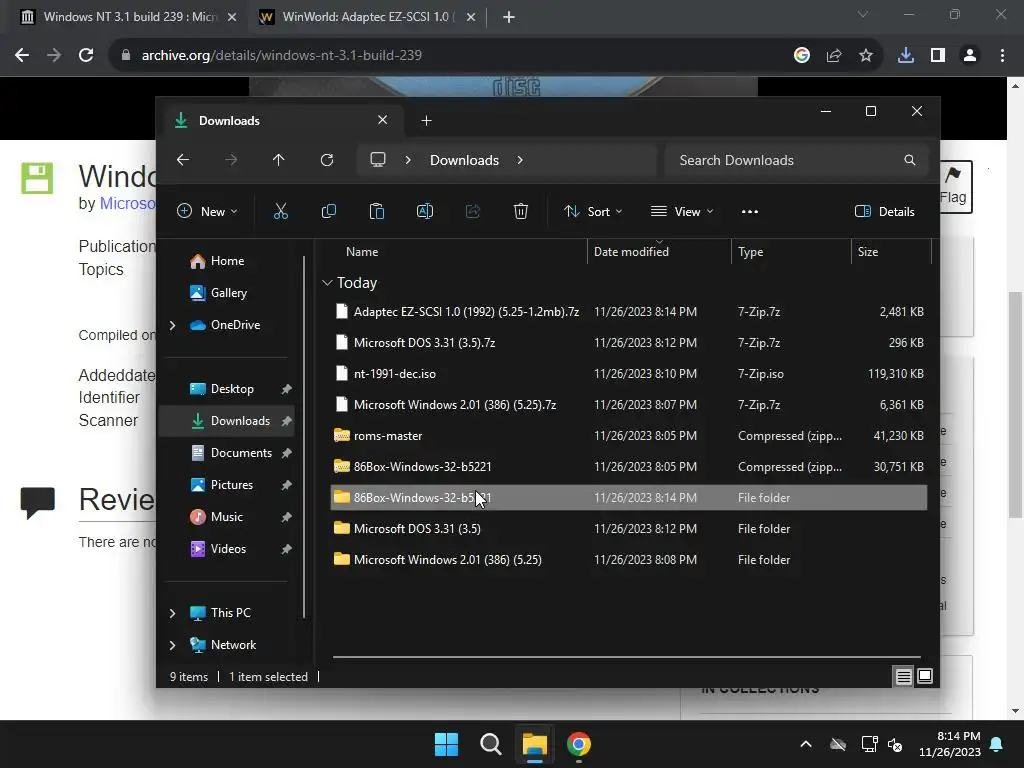Switch to details list view icon in status bar
The height and width of the screenshot is (768, 1024).
pos(903,677)
